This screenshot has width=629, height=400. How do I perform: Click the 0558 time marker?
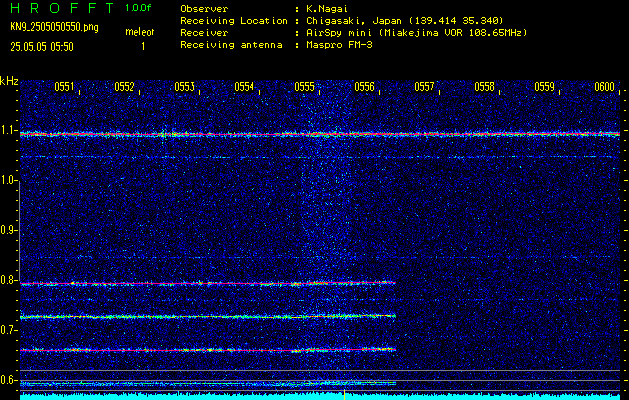(x=485, y=87)
